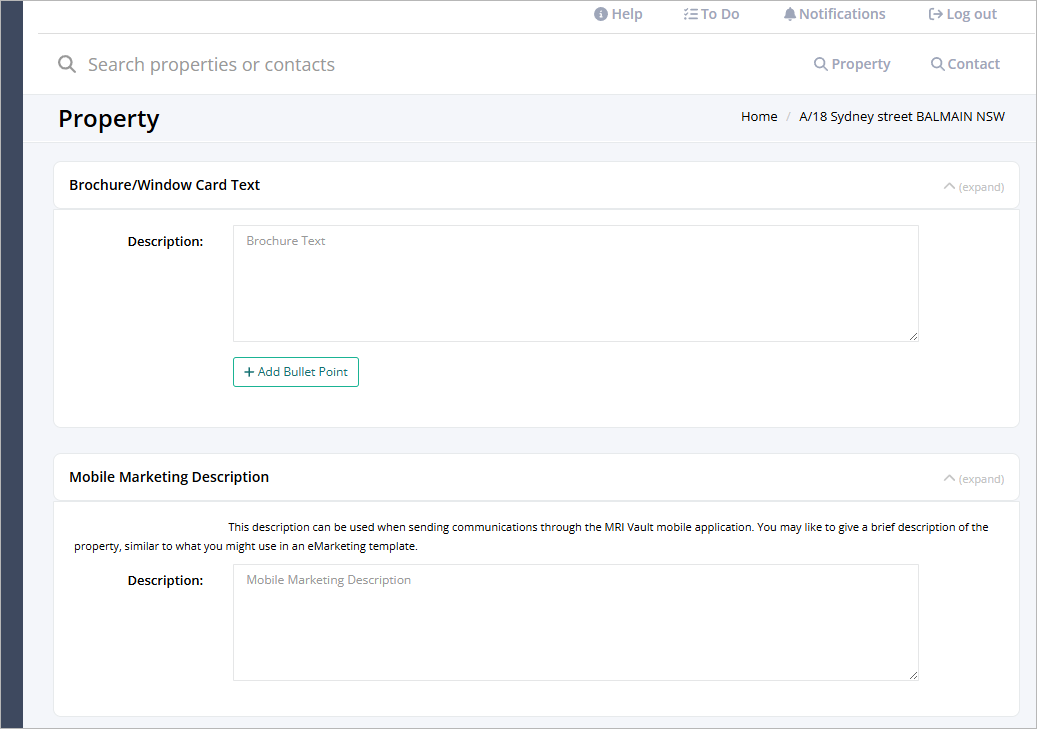The image size is (1037, 729).
Task: Click the Brochure/Window Card Text heading
Action: (165, 185)
